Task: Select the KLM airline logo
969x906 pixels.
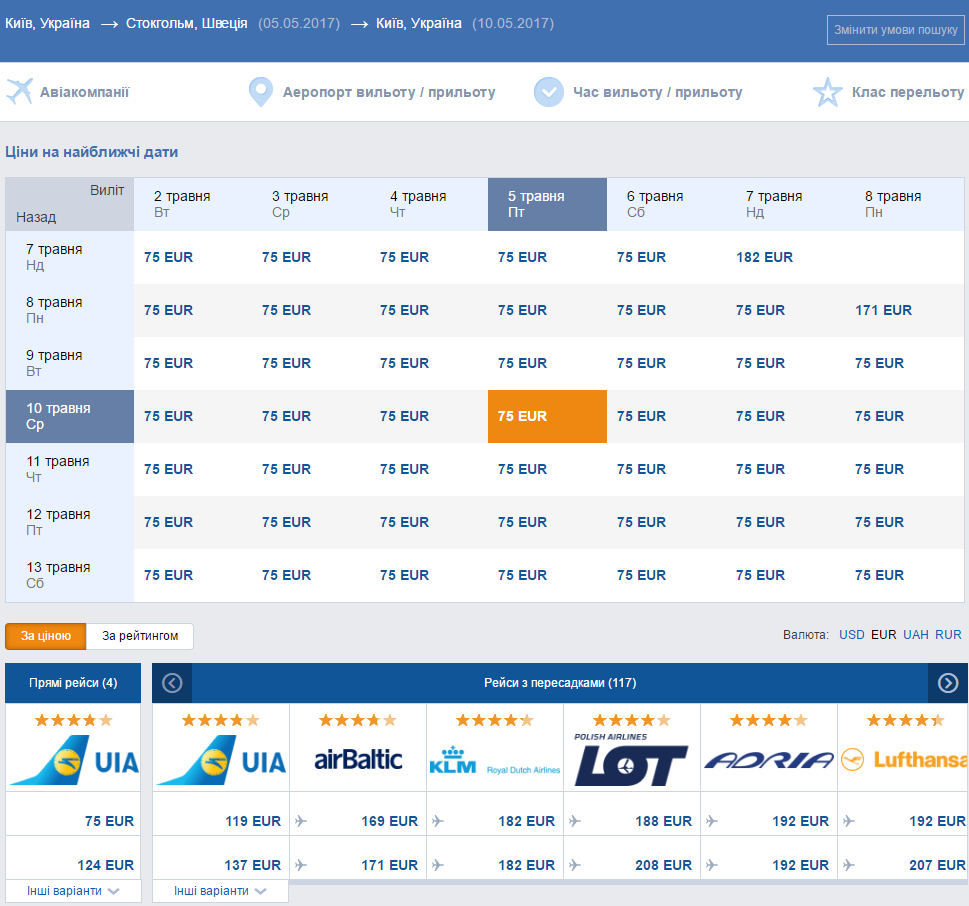Action: pos(494,760)
